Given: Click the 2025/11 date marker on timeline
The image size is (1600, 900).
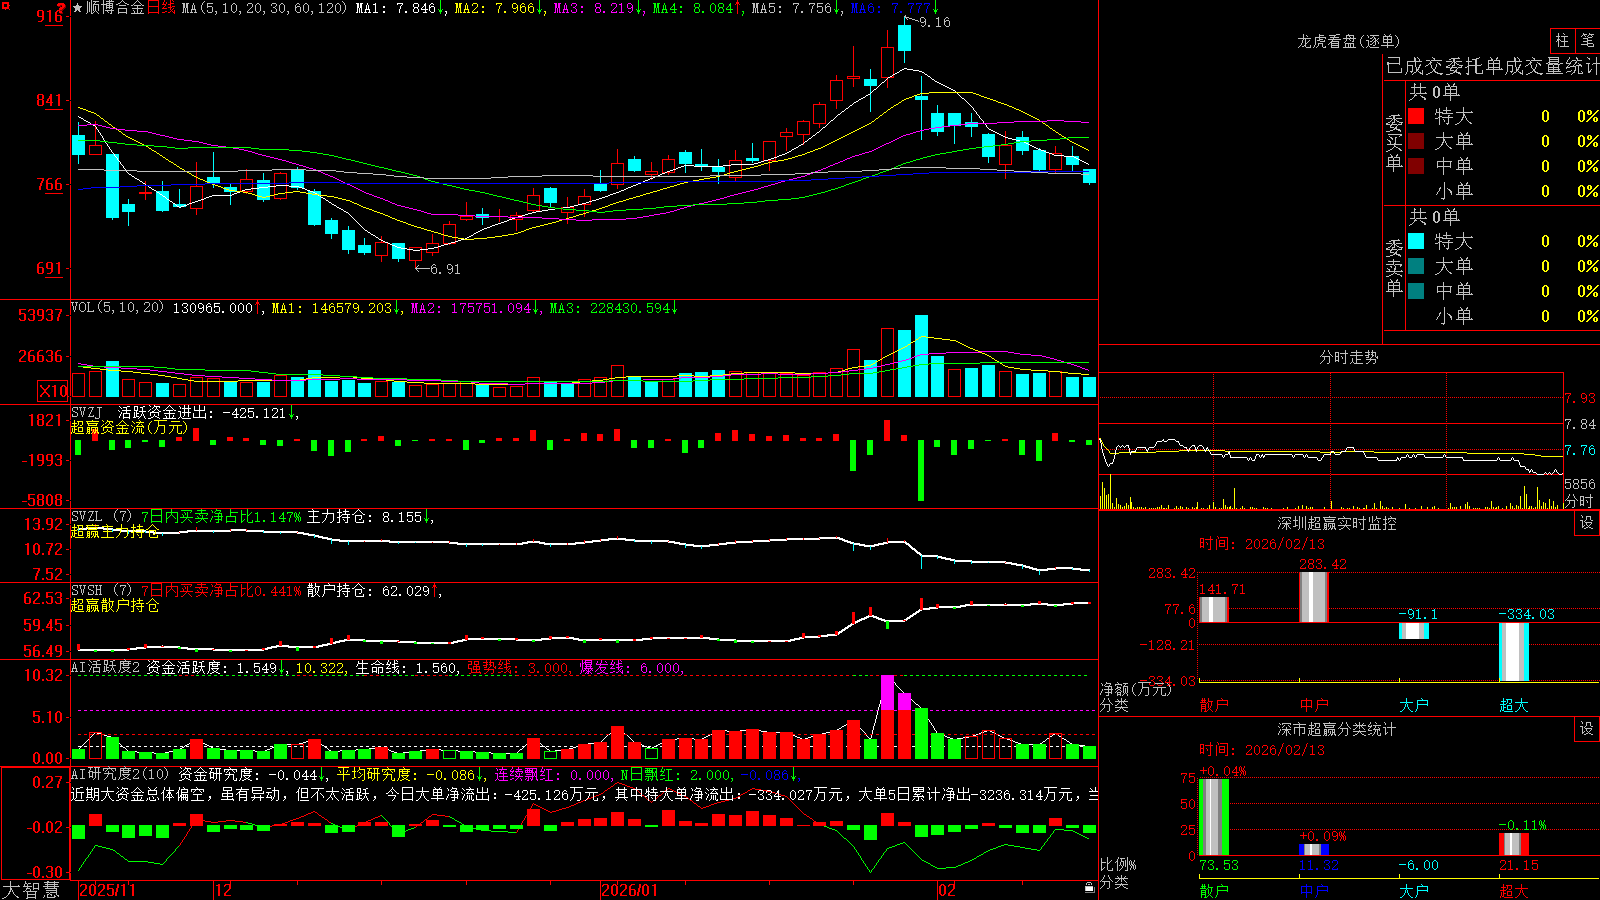Looking at the screenshot, I should [x=107, y=890].
